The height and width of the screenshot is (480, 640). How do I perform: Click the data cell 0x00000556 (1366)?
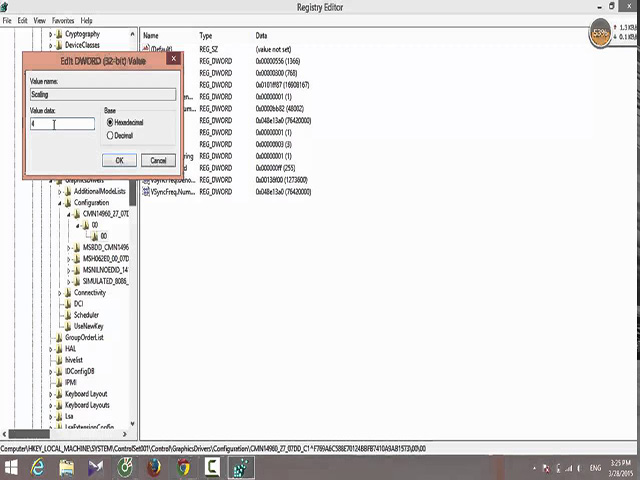coord(278,61)
